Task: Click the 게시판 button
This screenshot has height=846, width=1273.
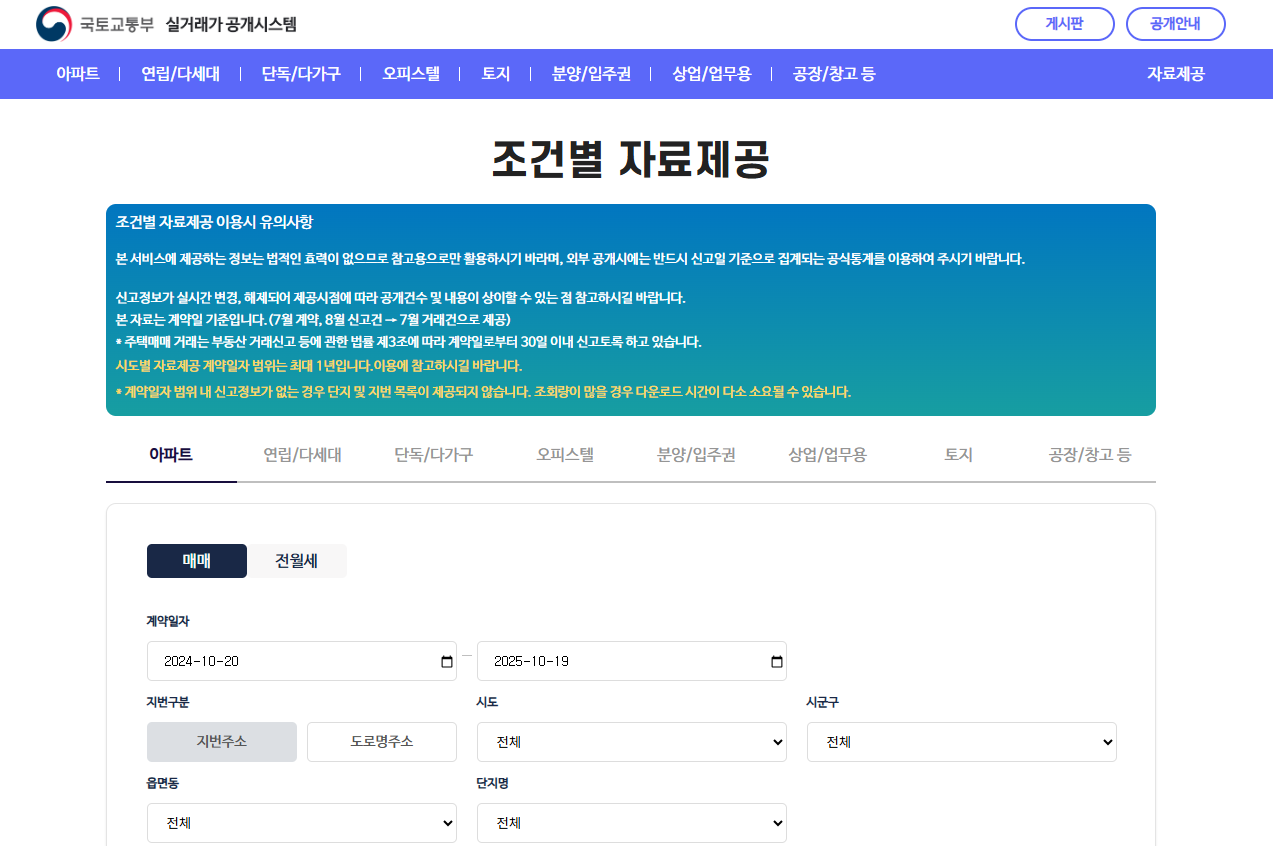Action: pos(1065,24)
